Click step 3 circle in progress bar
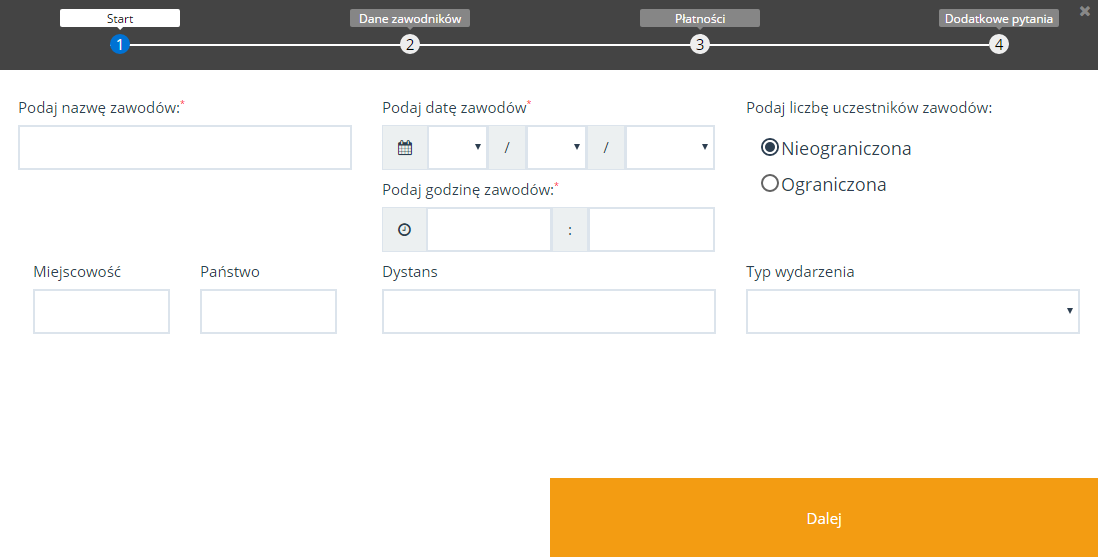 (x=700, y=44)
